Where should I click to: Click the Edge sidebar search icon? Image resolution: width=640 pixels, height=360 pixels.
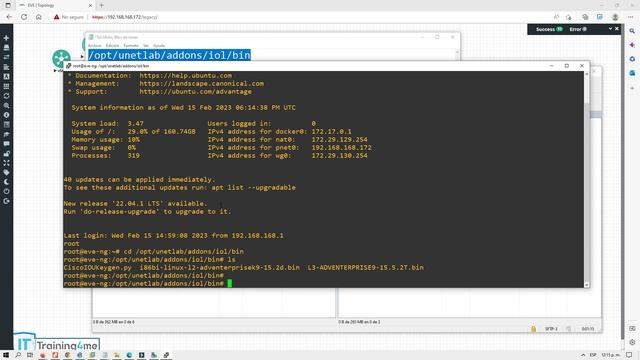tap(632, 31)
